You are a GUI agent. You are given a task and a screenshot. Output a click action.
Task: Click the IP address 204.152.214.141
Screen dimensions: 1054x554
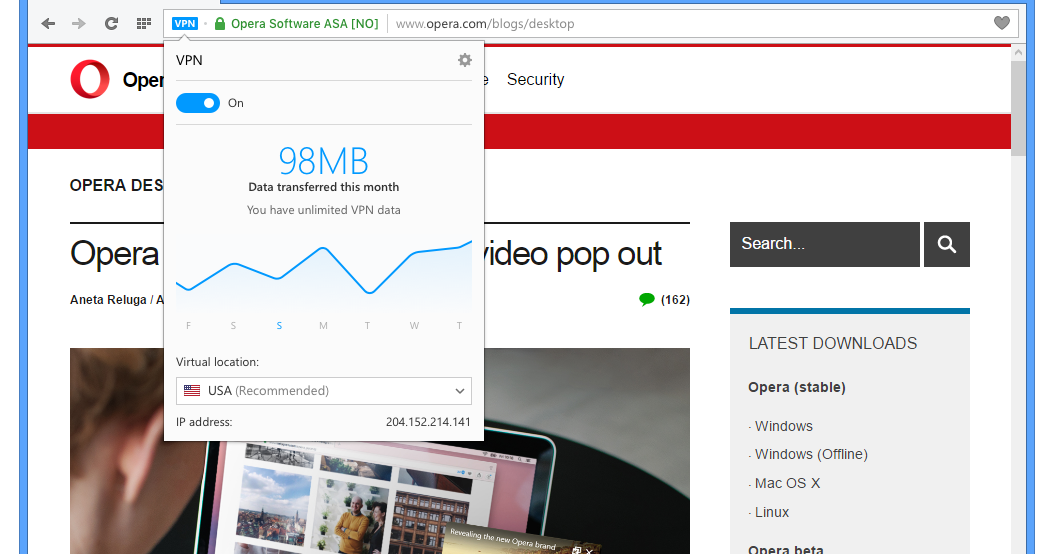coord(428,422)
